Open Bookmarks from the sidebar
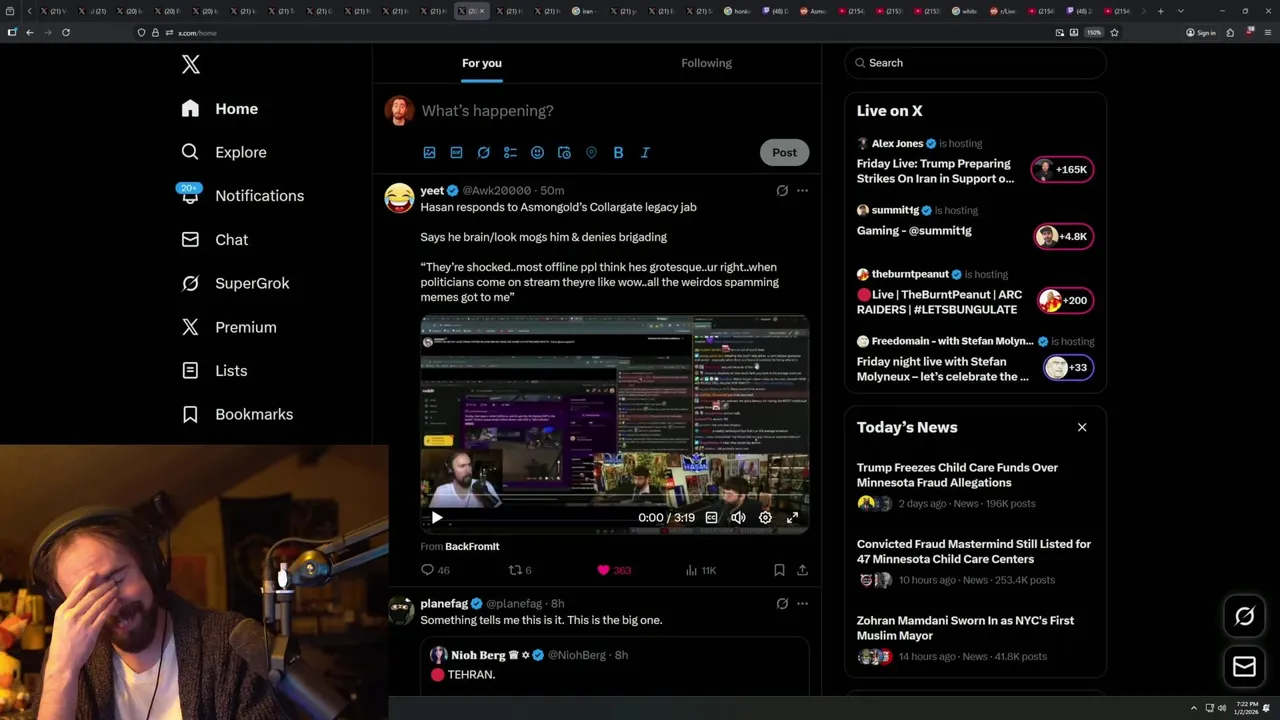The height and width of the screenshot is (720, 1280). (237, 414)
